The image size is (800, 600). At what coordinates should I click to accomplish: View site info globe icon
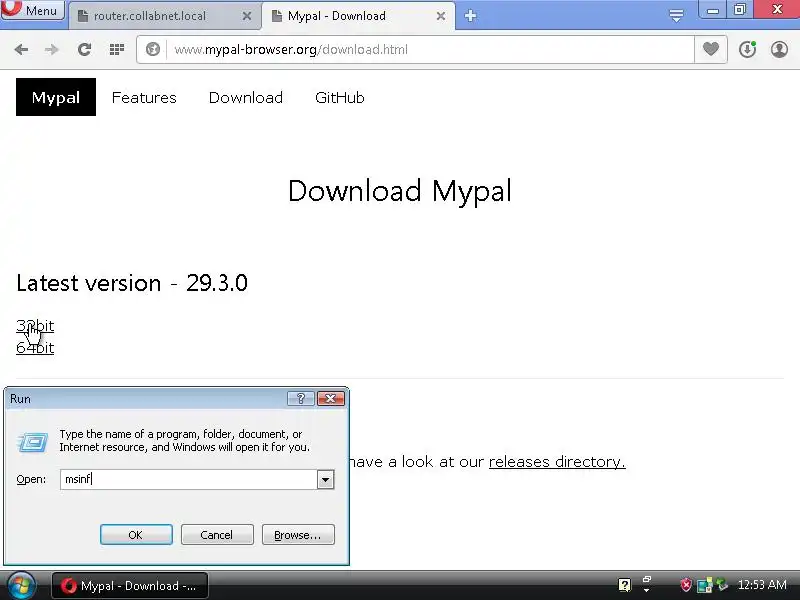pos(153,49)
